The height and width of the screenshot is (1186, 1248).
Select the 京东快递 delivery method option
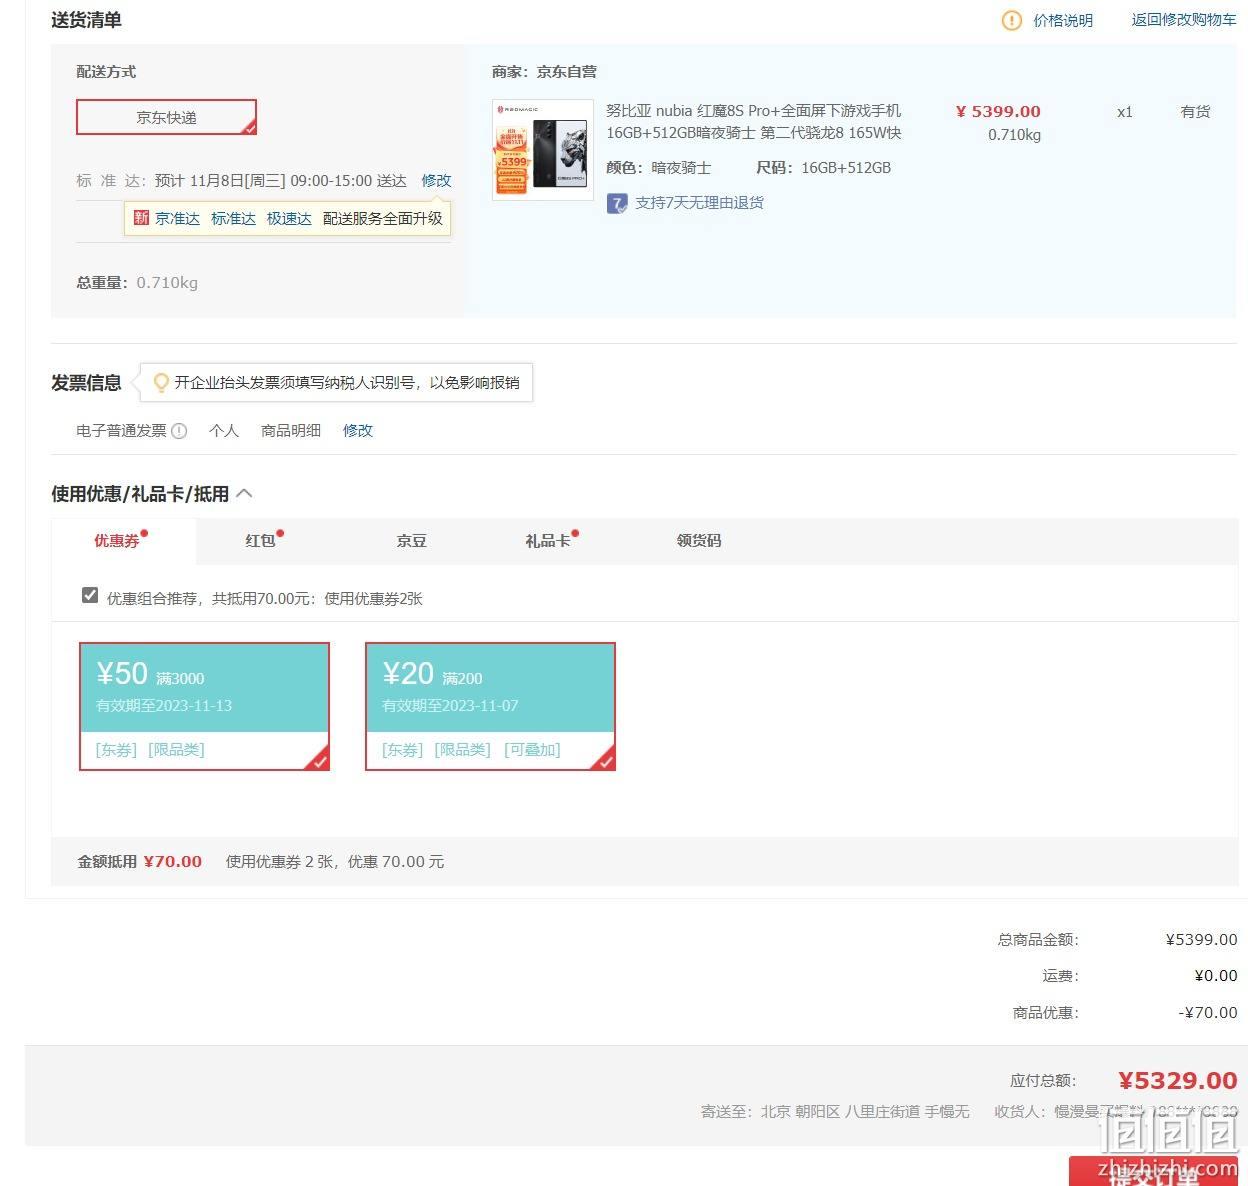(x=166, y=117)
